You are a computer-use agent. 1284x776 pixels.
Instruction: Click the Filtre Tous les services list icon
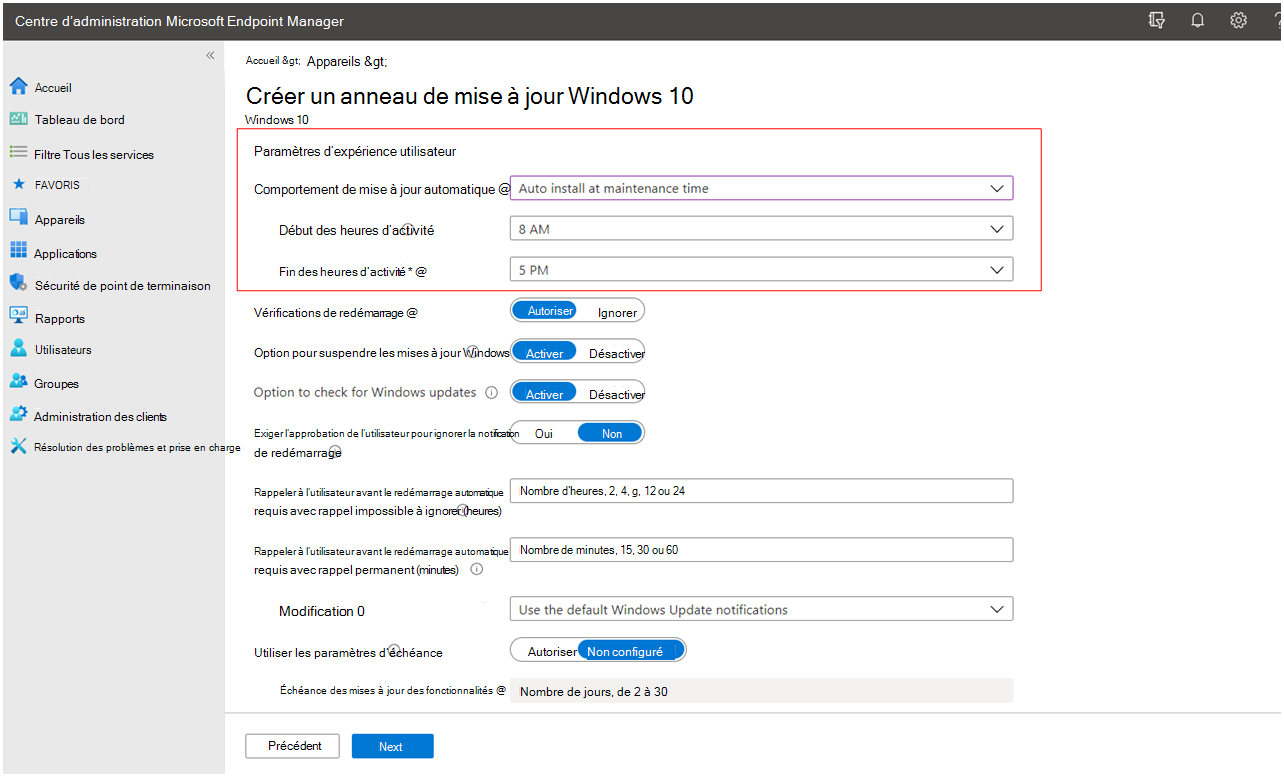[x=18, y=153]
